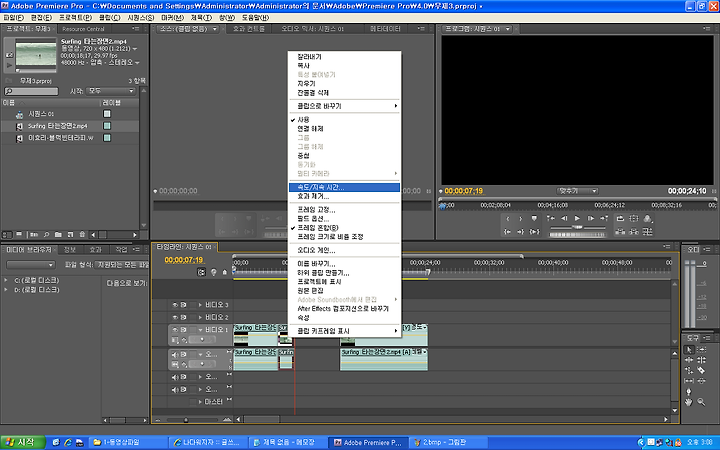The image size is (720, 450).
Task: Click the 오디오 게인... menu entry
Action: [344, 250]
